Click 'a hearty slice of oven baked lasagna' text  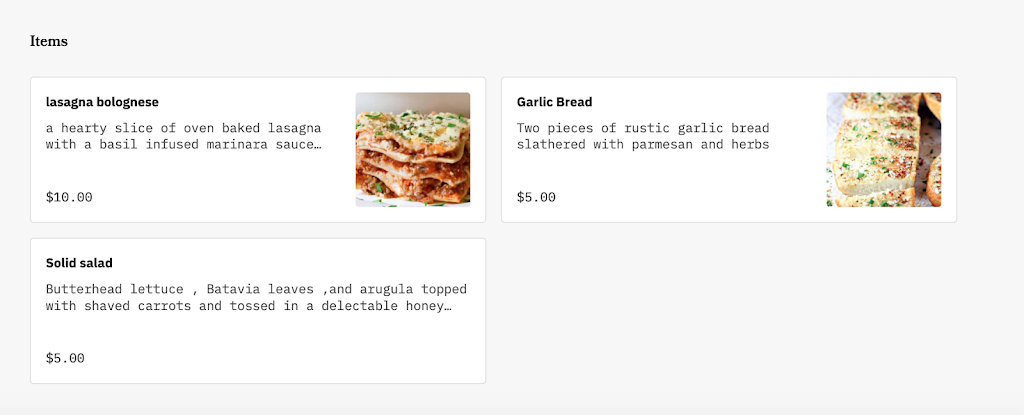coord(183,128)
